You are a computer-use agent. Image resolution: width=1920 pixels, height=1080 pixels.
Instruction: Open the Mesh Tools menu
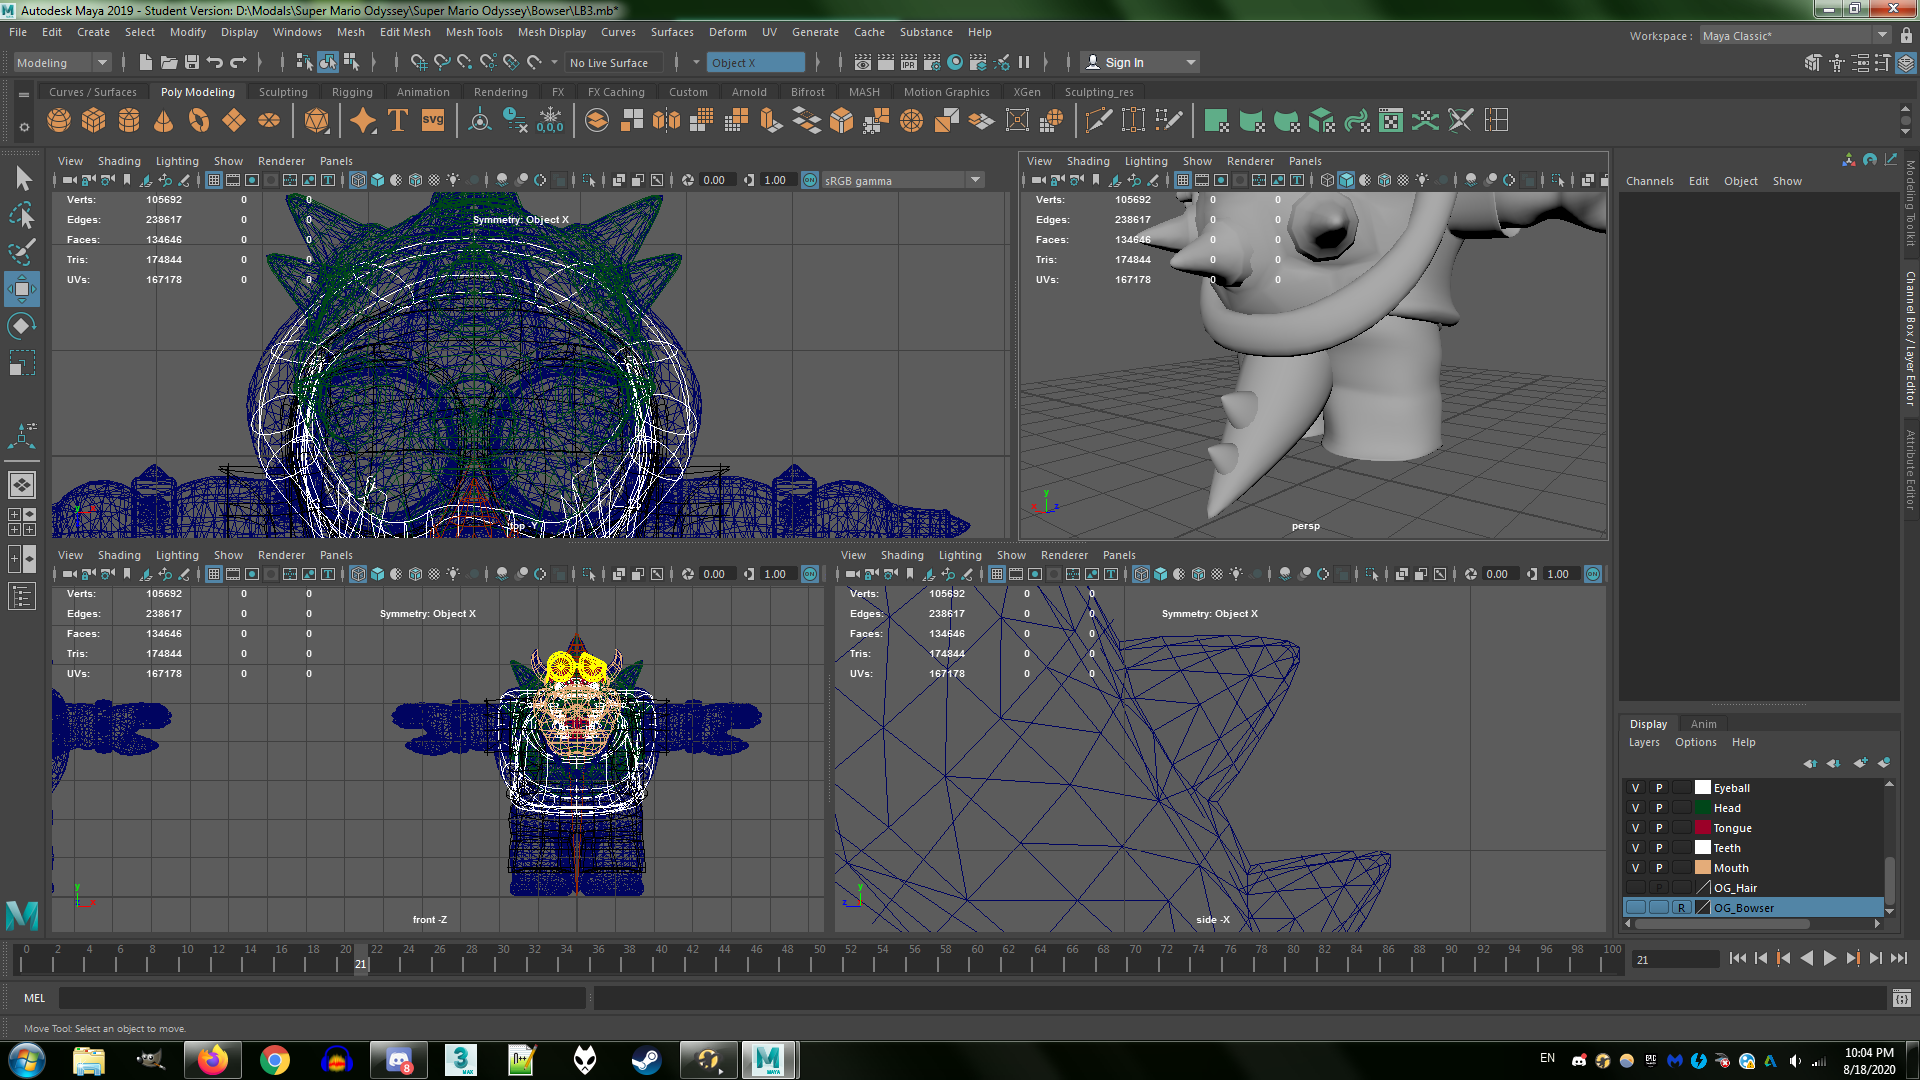coord(474,32)
